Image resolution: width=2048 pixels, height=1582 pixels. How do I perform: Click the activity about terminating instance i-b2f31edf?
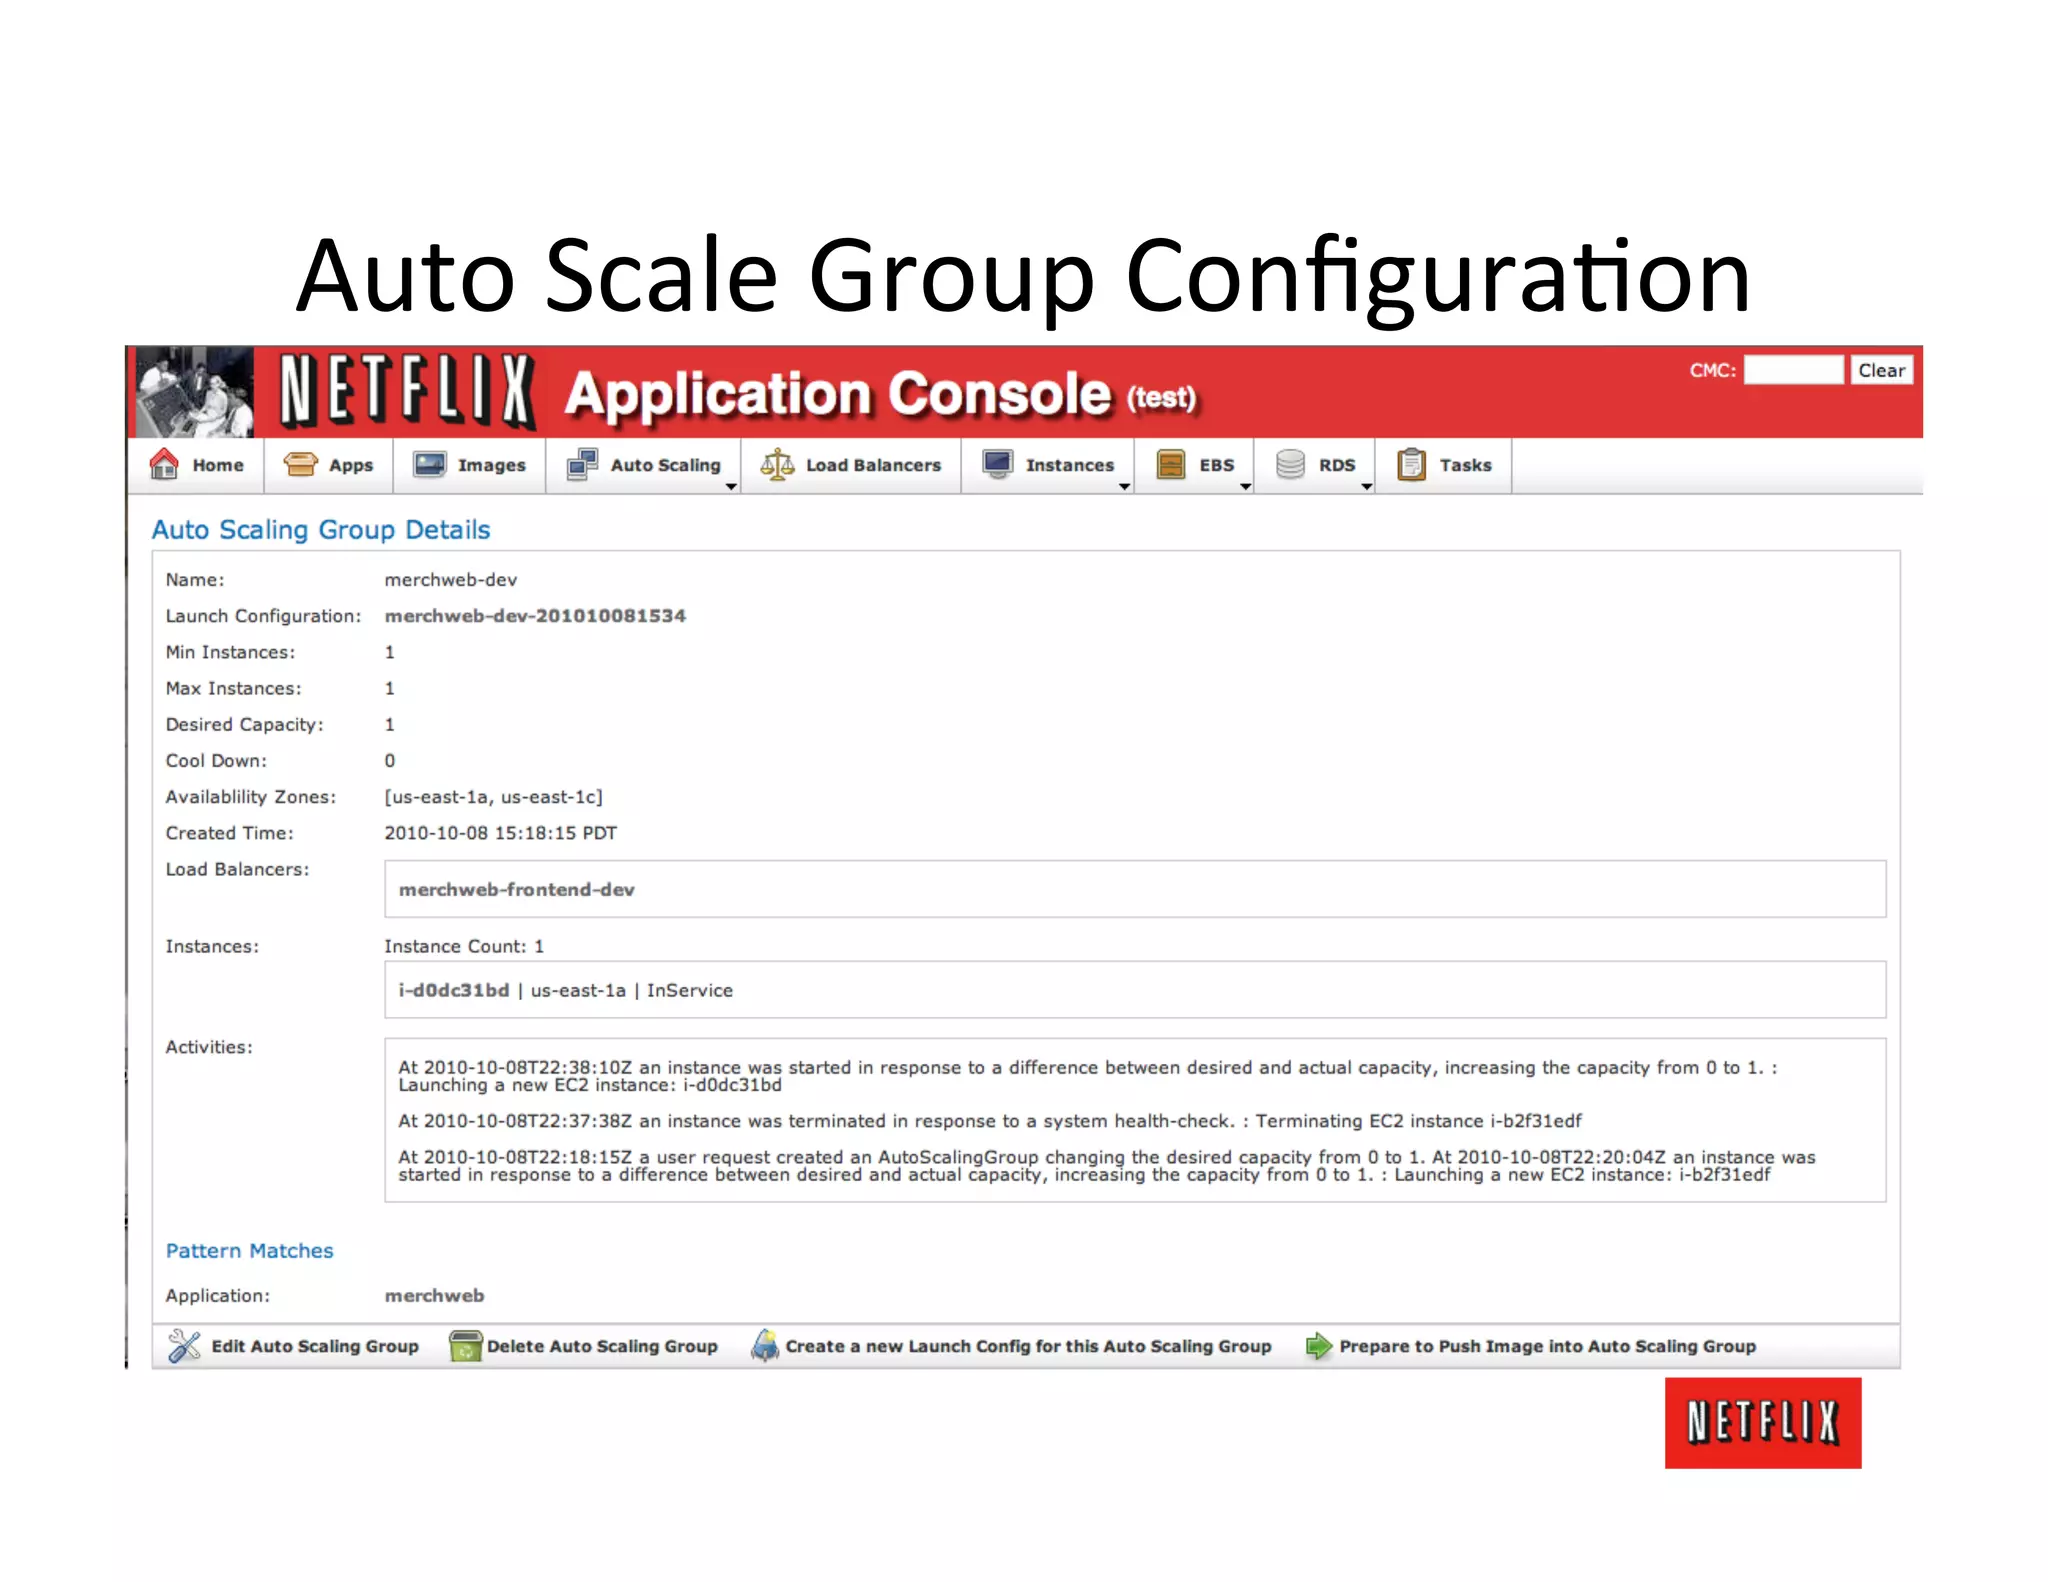pyautogui.click(x=989, y=1121)
